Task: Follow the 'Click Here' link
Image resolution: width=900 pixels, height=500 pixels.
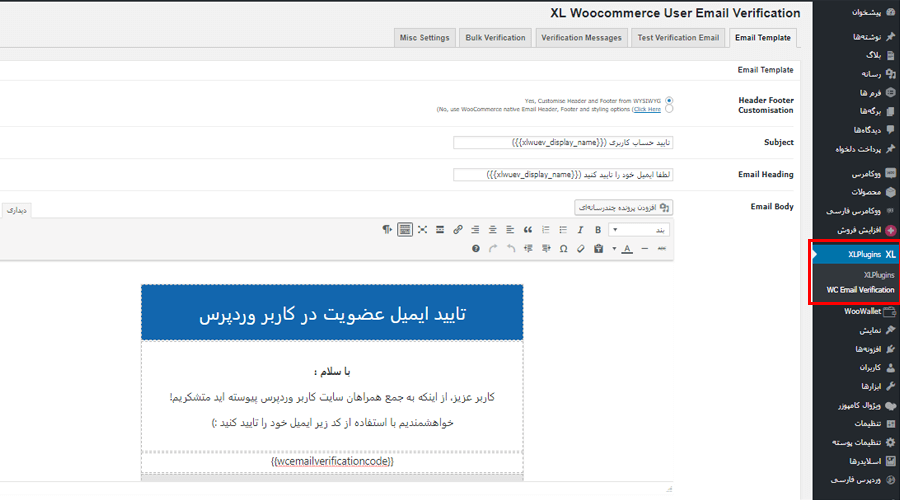Action: [647, 109]
